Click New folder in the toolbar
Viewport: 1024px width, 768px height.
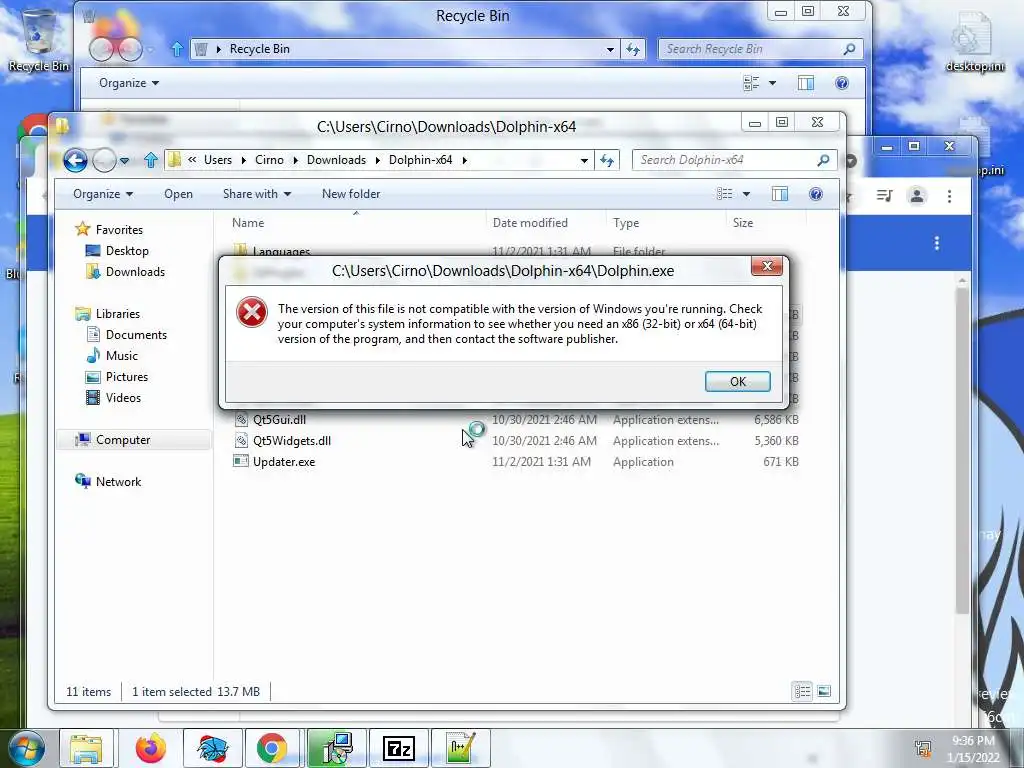pos(351,194)
